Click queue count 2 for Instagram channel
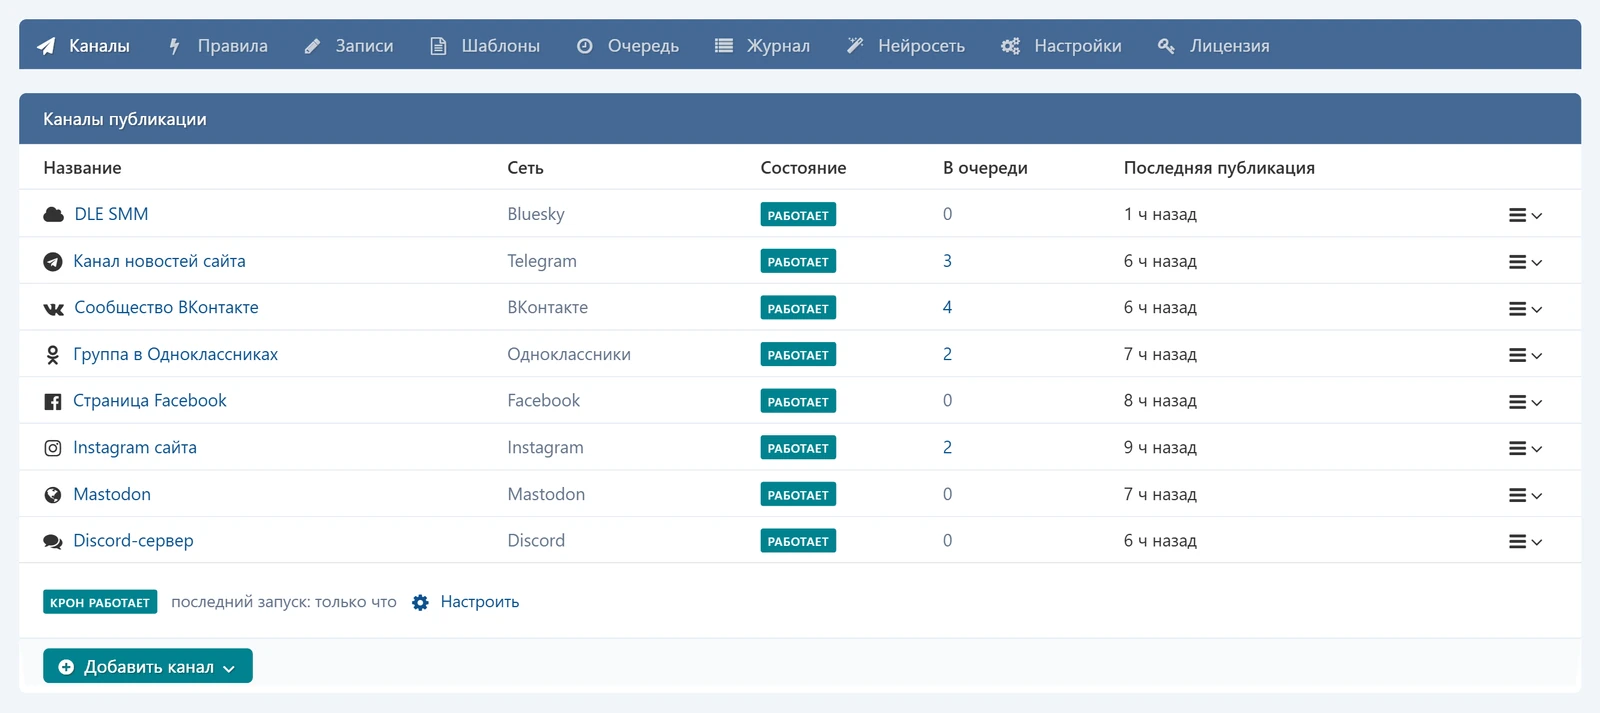This screenshot has width=1600, height=713. [x=947, y=447]
